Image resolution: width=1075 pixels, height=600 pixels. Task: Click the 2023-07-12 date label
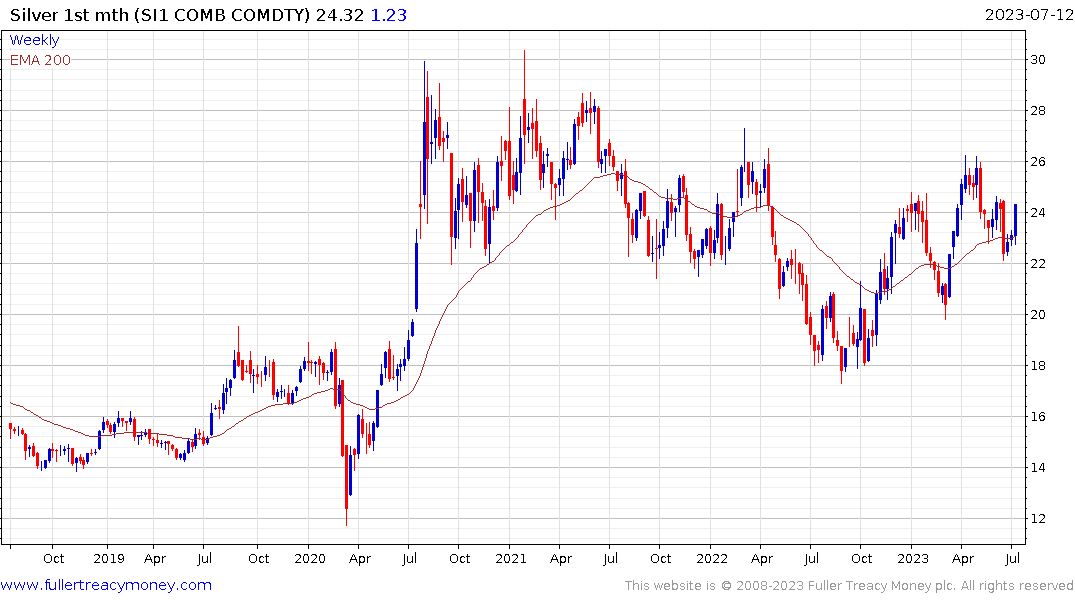1028,14
